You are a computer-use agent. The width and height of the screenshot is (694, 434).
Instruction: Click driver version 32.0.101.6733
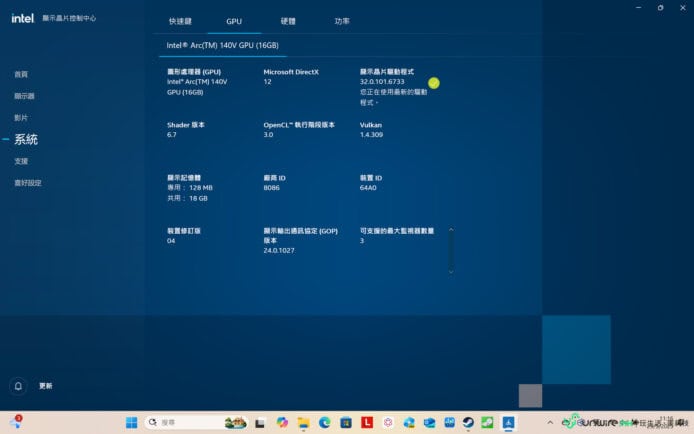pyautogui.click(x=382, y=82)
